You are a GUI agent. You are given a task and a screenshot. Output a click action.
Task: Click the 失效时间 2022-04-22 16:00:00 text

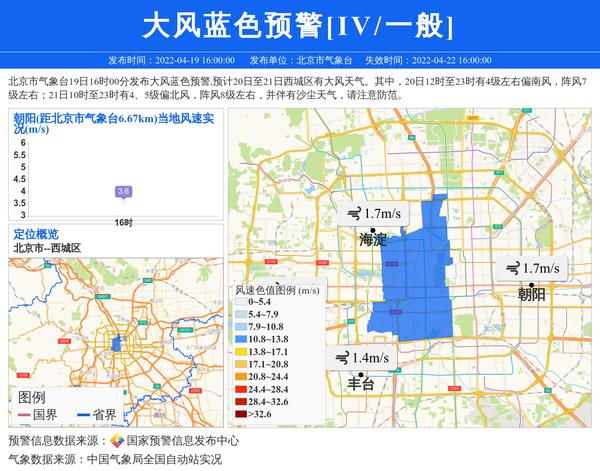pyautogui.click(x=428, y=60)
